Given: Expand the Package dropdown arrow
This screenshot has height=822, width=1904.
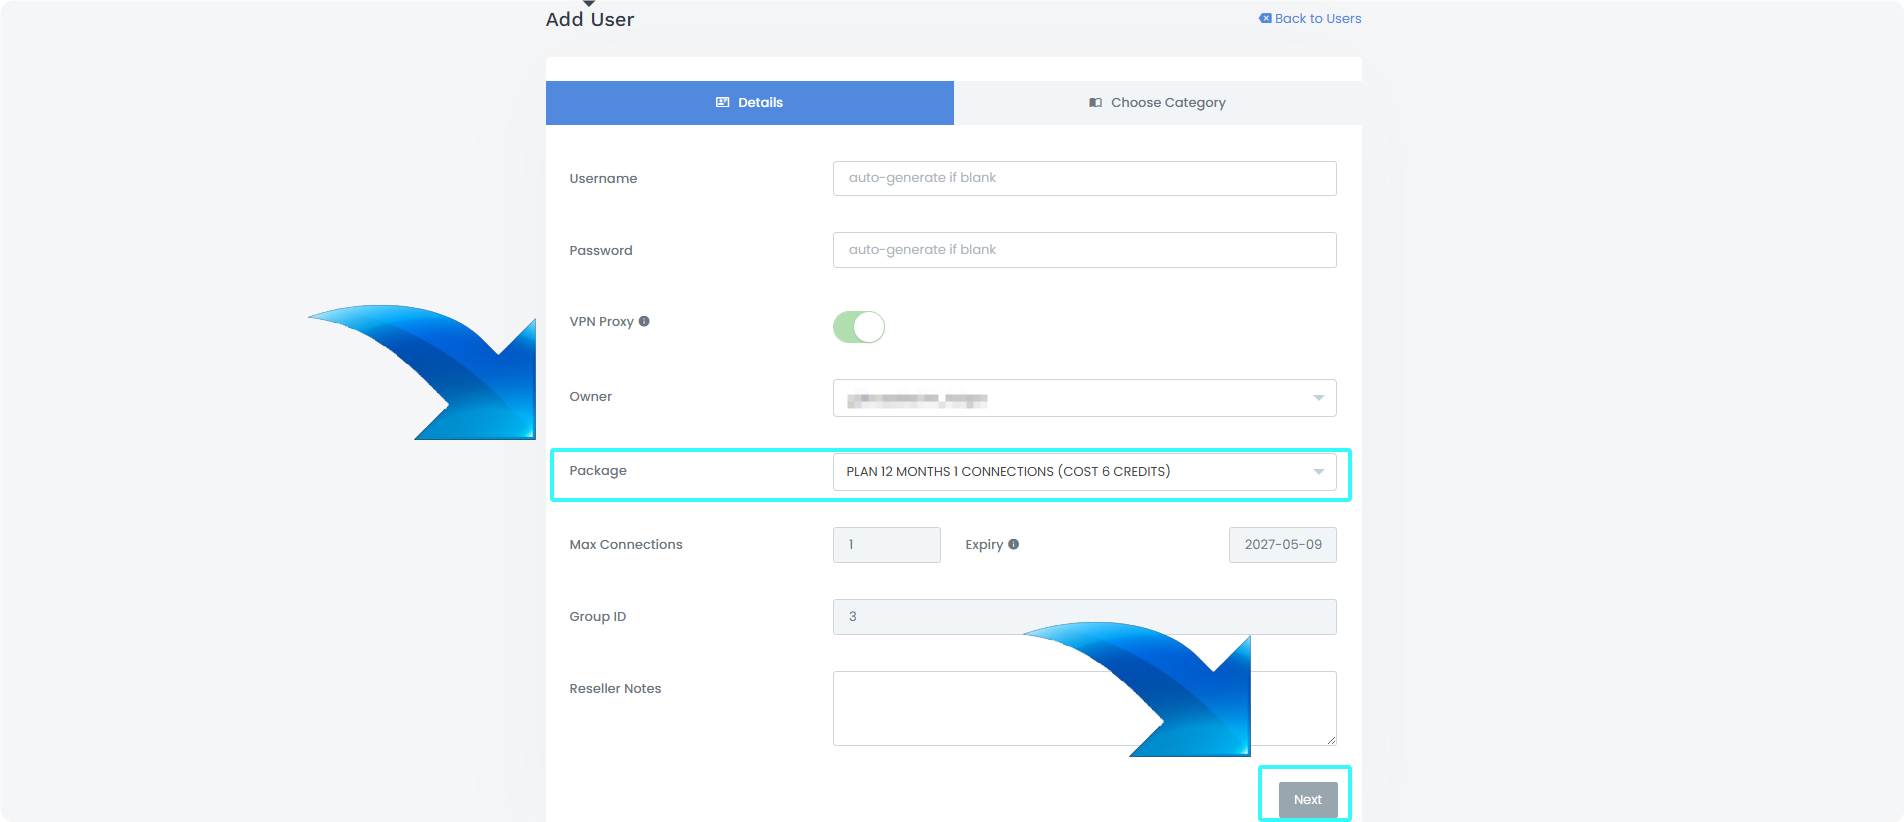Looking at the screenshot, I should (1318, 472).
